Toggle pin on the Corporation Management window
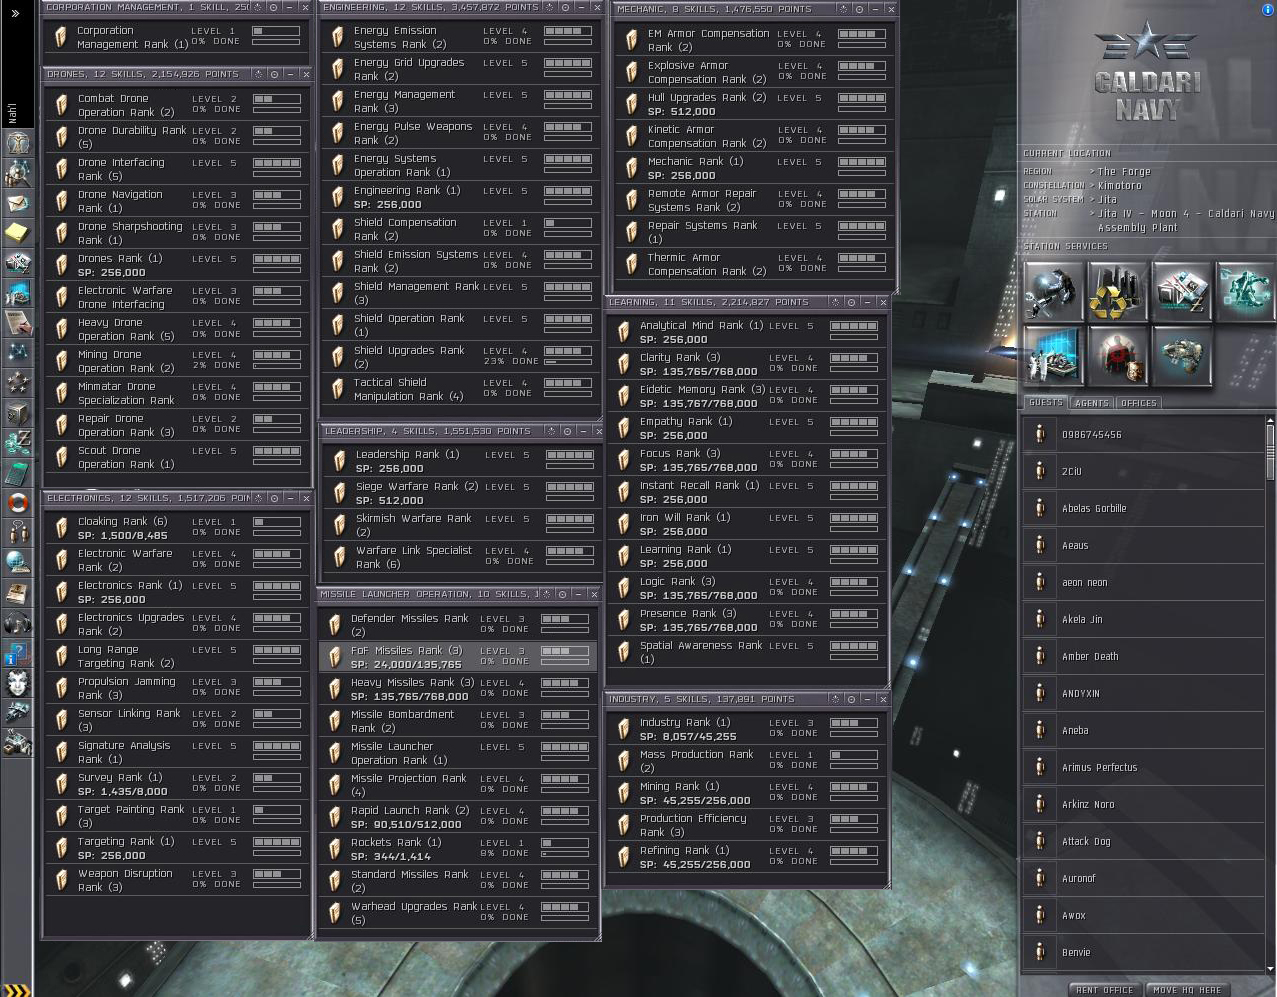This screenshot has width=1277, height=997. pyautogui.click(x=274, y=7)
